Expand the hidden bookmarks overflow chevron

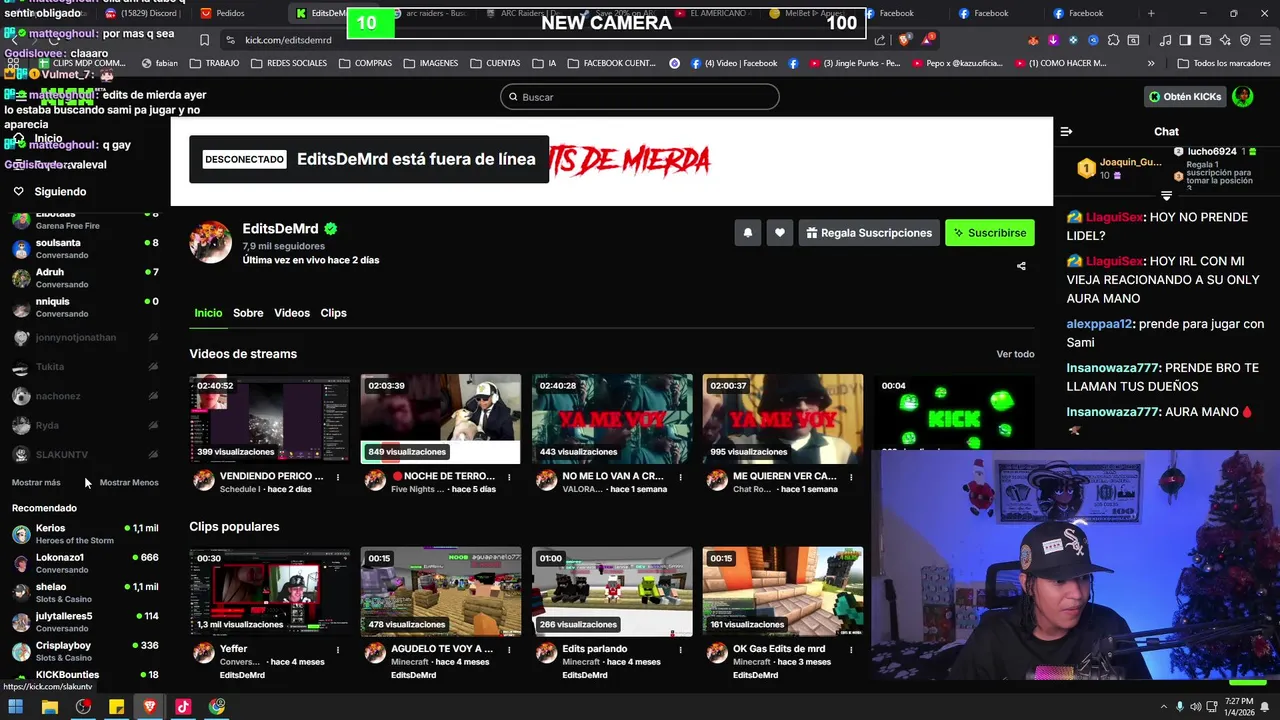click(1151, 63)
